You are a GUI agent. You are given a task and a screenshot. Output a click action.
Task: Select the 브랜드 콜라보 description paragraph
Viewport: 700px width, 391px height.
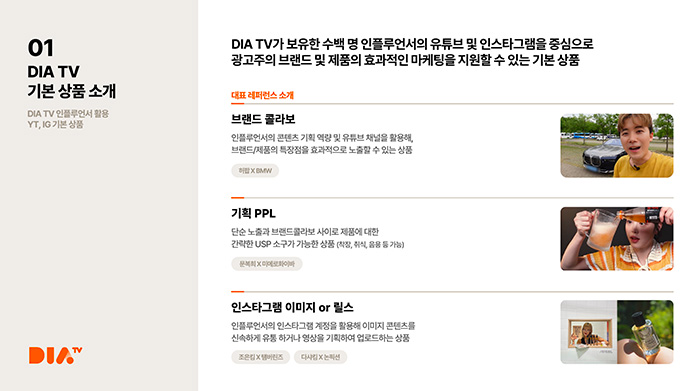click(x=322, y=144)
